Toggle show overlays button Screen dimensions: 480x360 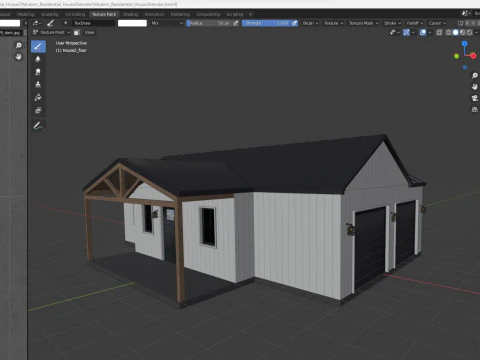(423, 32)
